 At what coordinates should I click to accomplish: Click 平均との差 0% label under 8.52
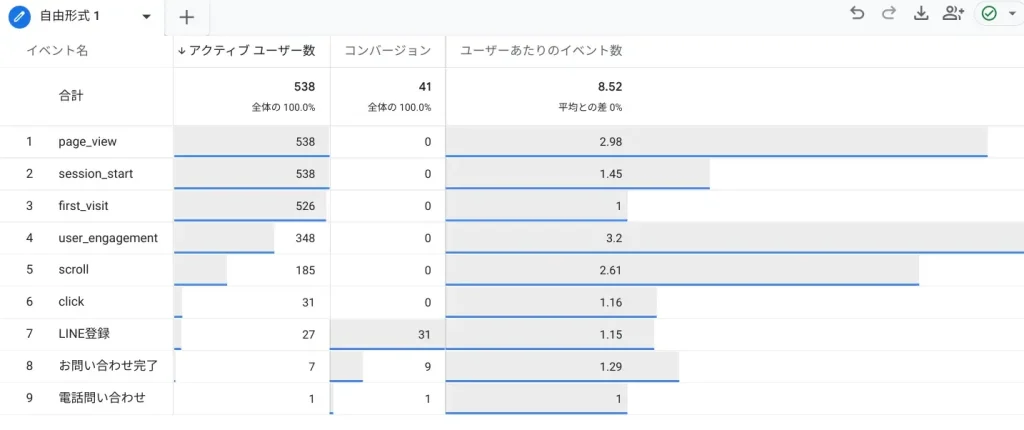pos(590,108)
